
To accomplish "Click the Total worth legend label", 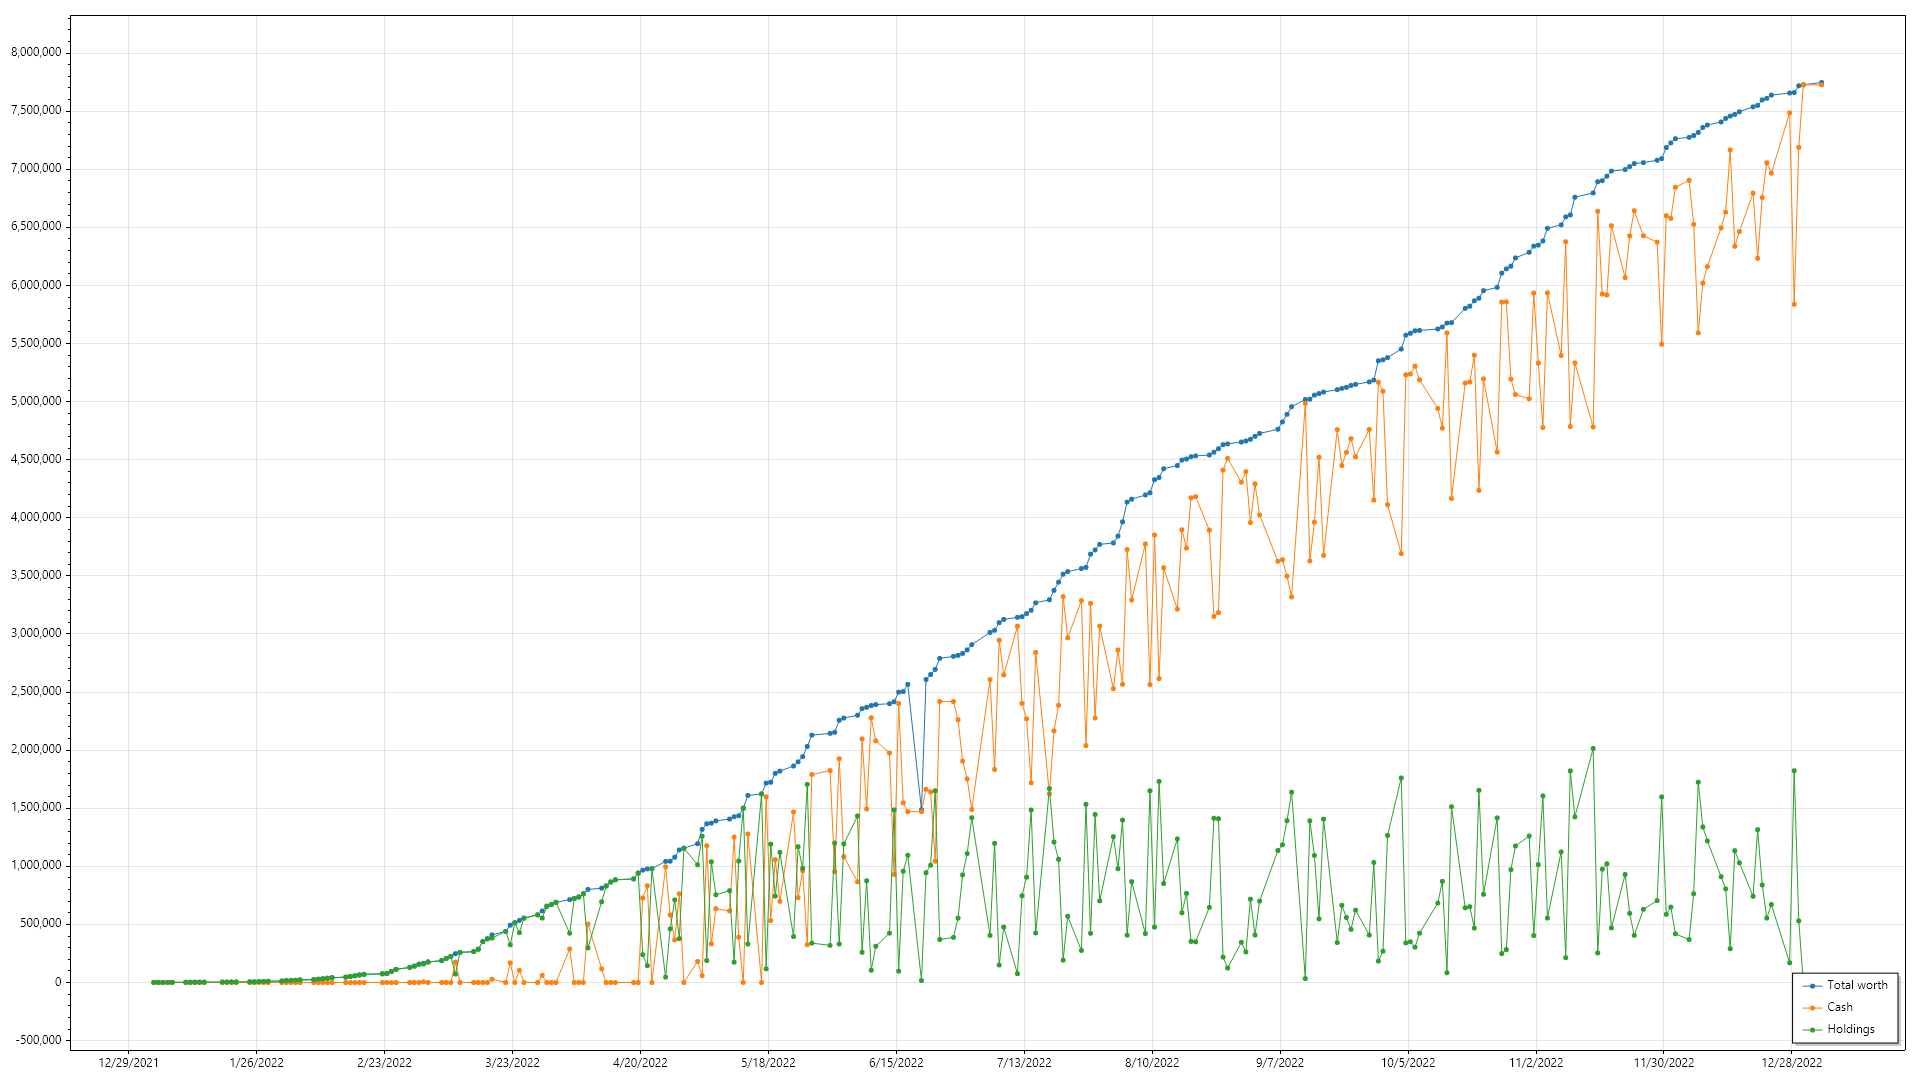I will 1857,985.
